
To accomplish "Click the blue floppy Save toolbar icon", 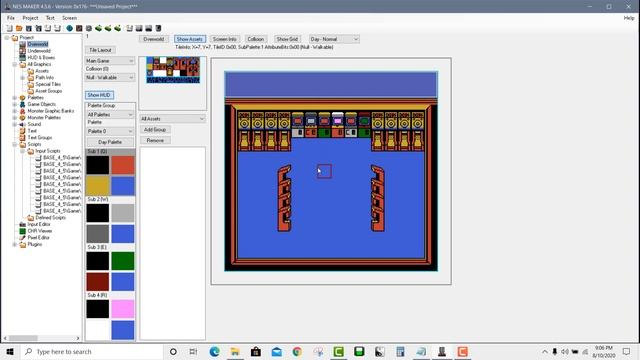I will coord(29,28).
